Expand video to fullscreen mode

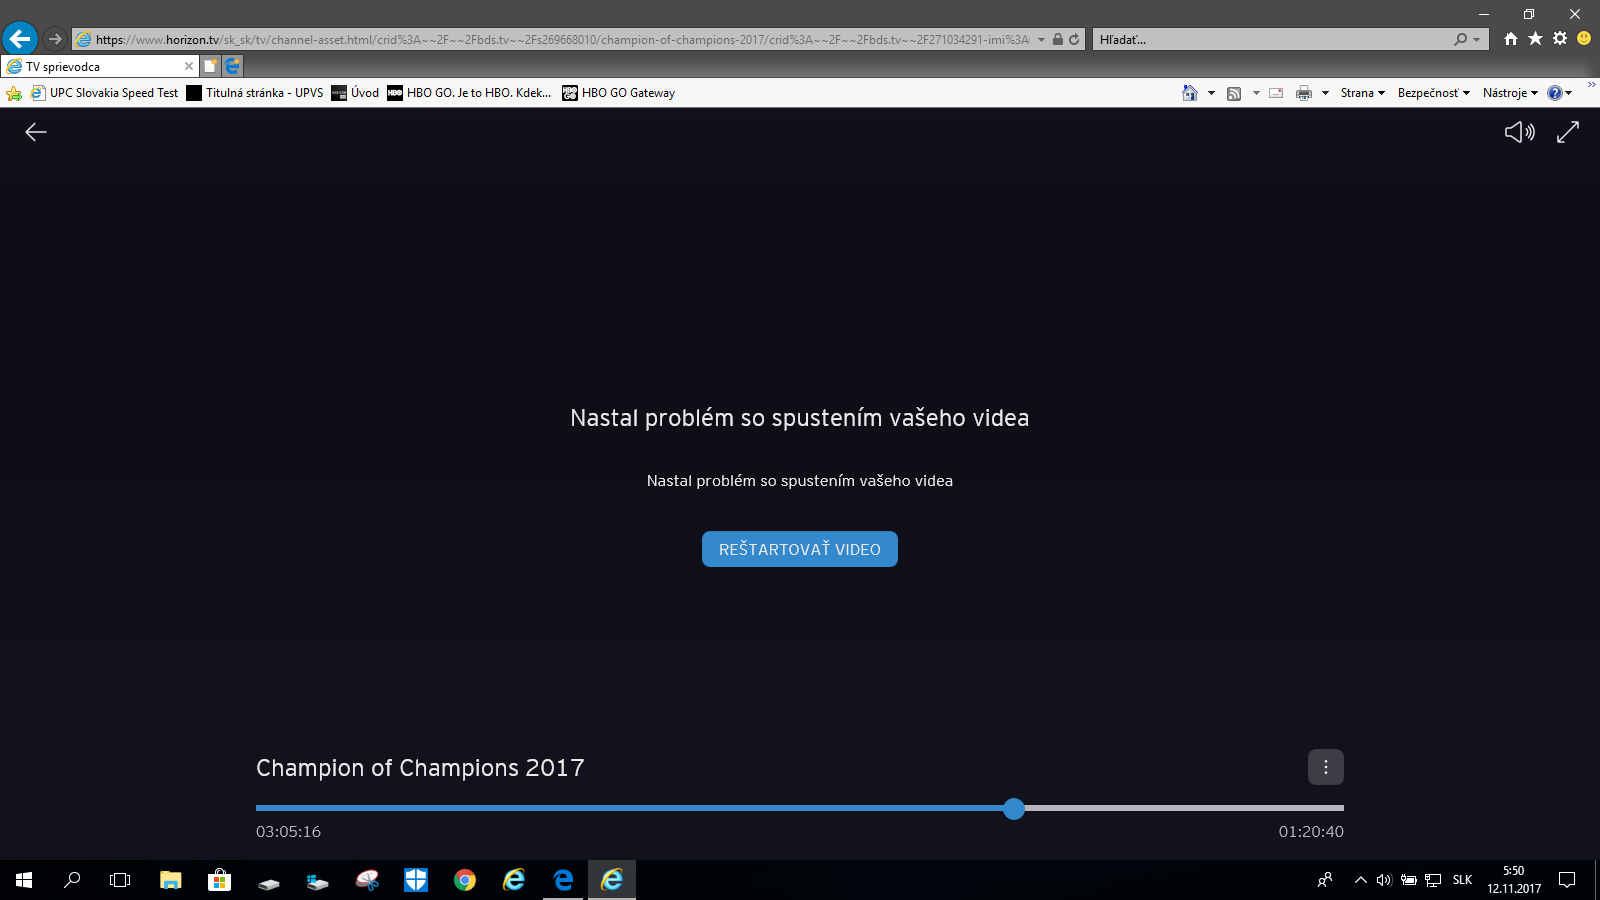(x=1567, y=132)
